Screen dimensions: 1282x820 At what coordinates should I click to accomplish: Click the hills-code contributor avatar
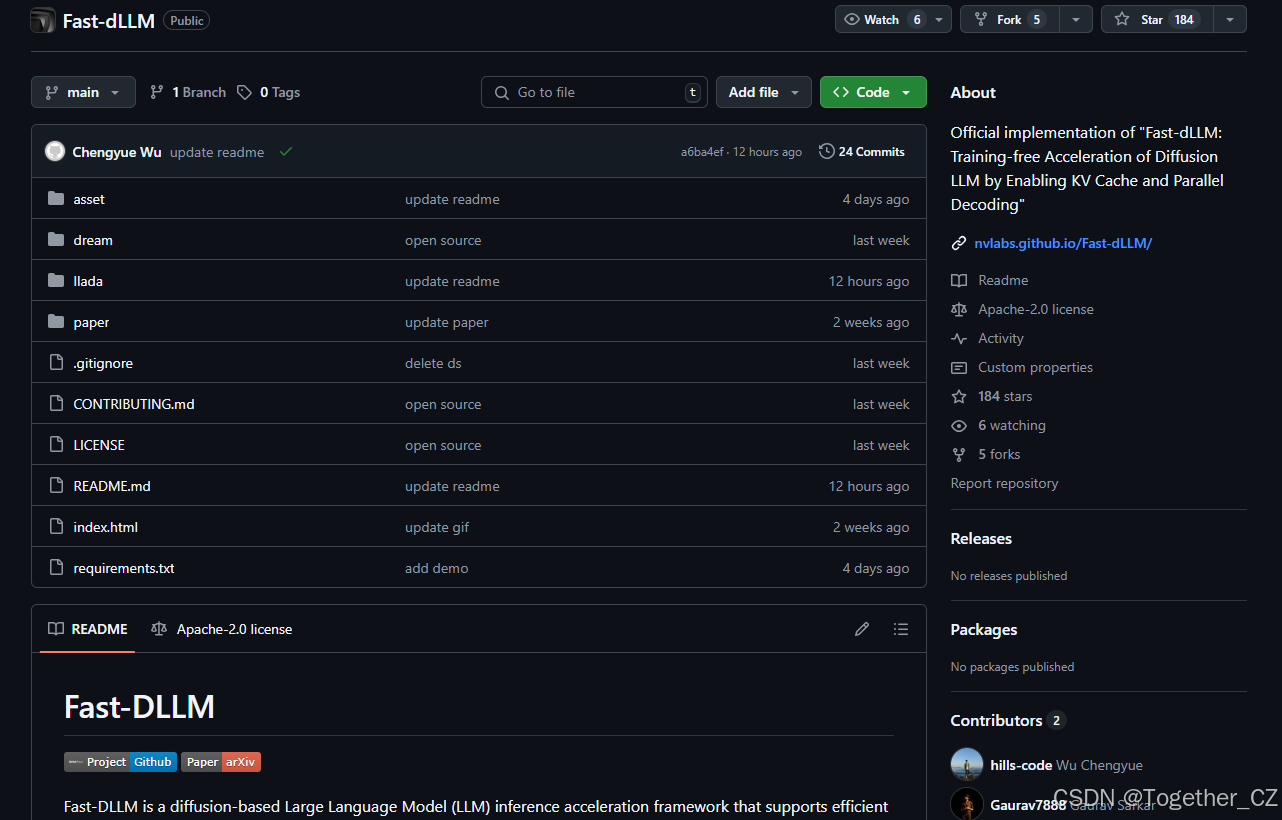pyautogui.click(x=967, y=765)
